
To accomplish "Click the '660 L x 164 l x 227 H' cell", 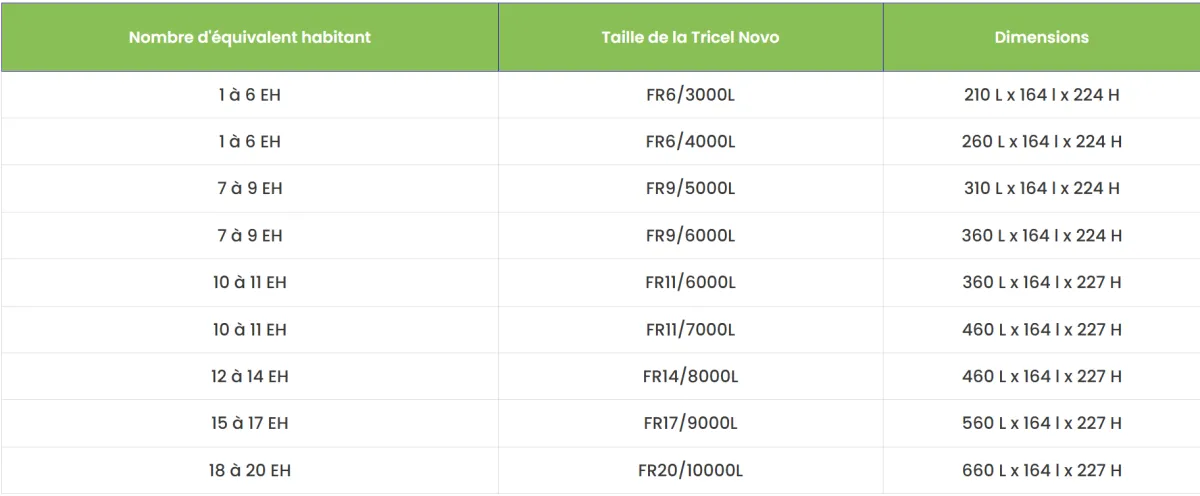I will [x=1041, y=471].
